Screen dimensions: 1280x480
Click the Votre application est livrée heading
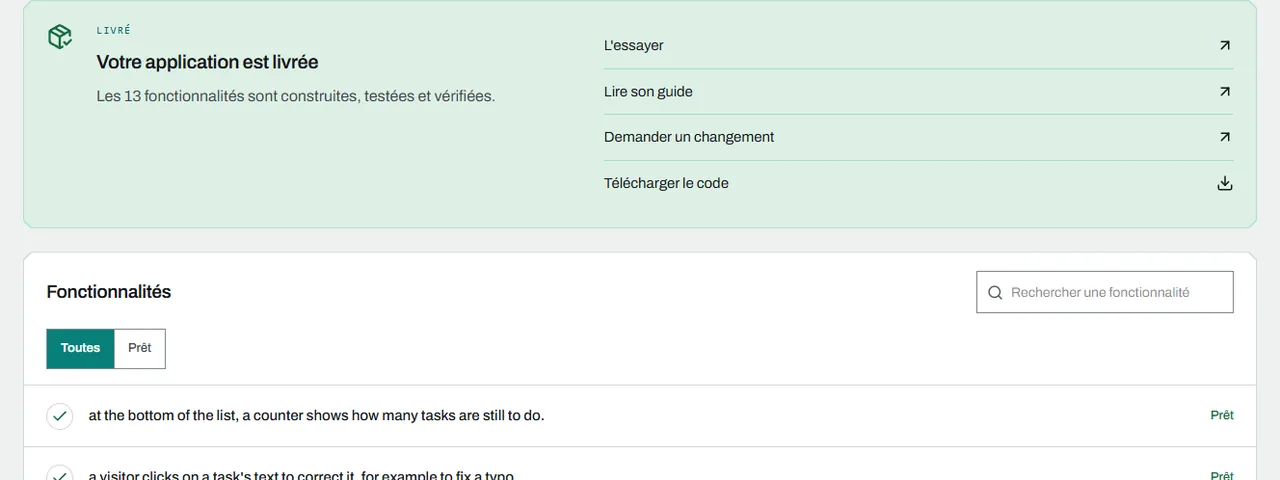pyautogui.click(x=207, y=62)
